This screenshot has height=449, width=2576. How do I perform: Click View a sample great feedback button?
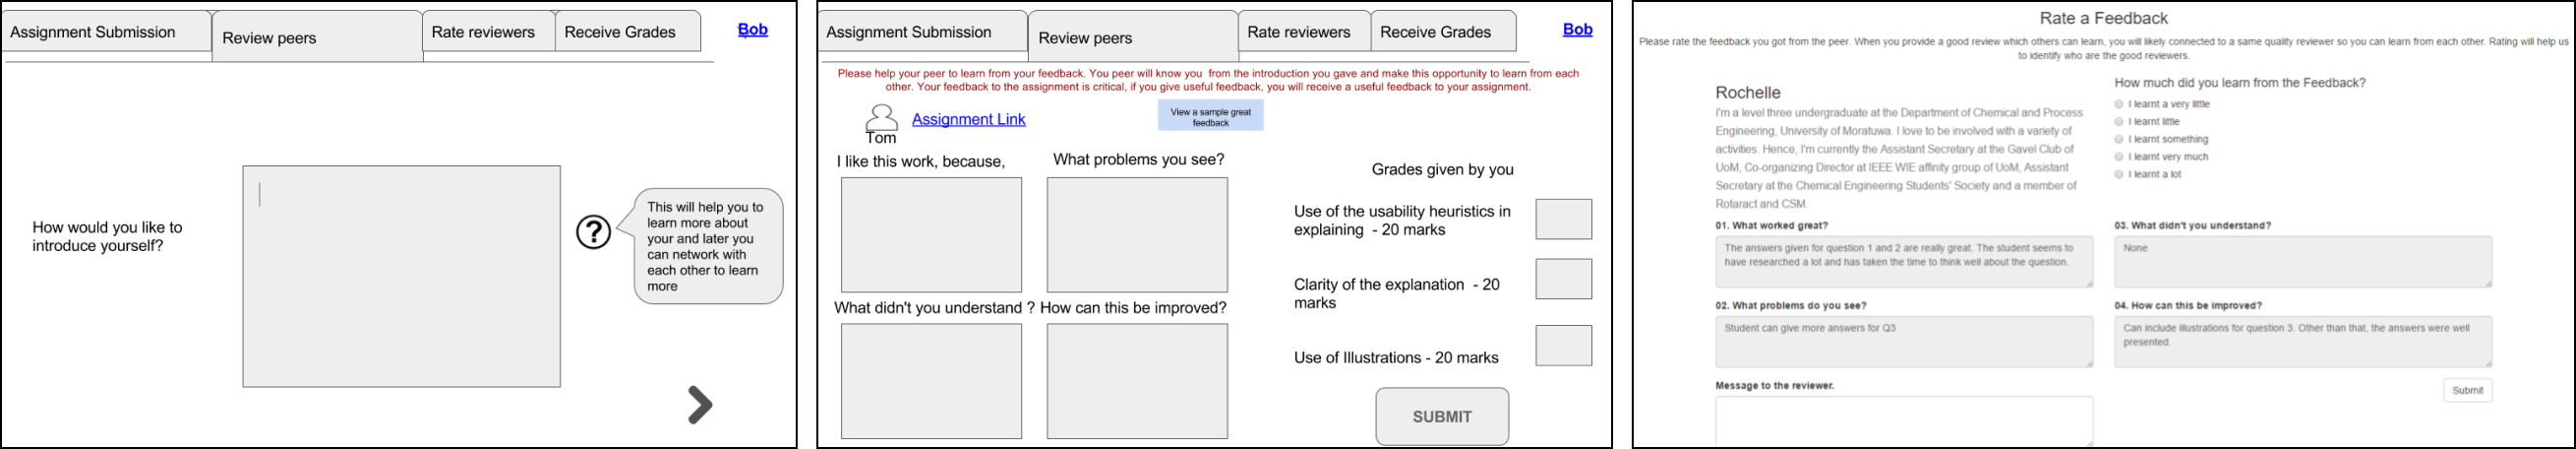point(1210,116)
